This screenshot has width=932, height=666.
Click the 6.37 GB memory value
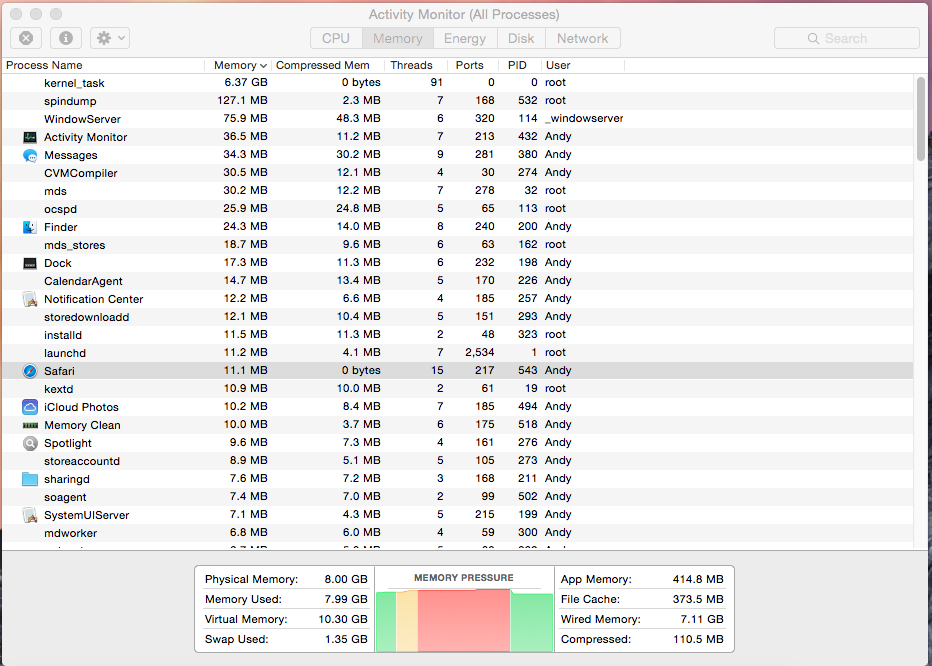pos(245,83)
